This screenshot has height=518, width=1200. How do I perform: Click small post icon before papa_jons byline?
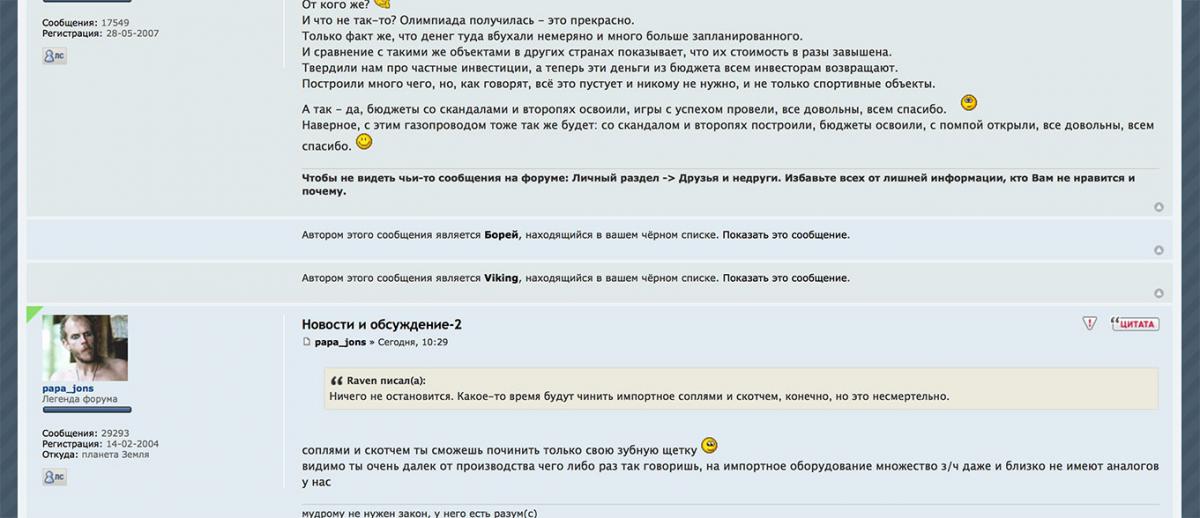pyautogui.click(x=307, y=342)
